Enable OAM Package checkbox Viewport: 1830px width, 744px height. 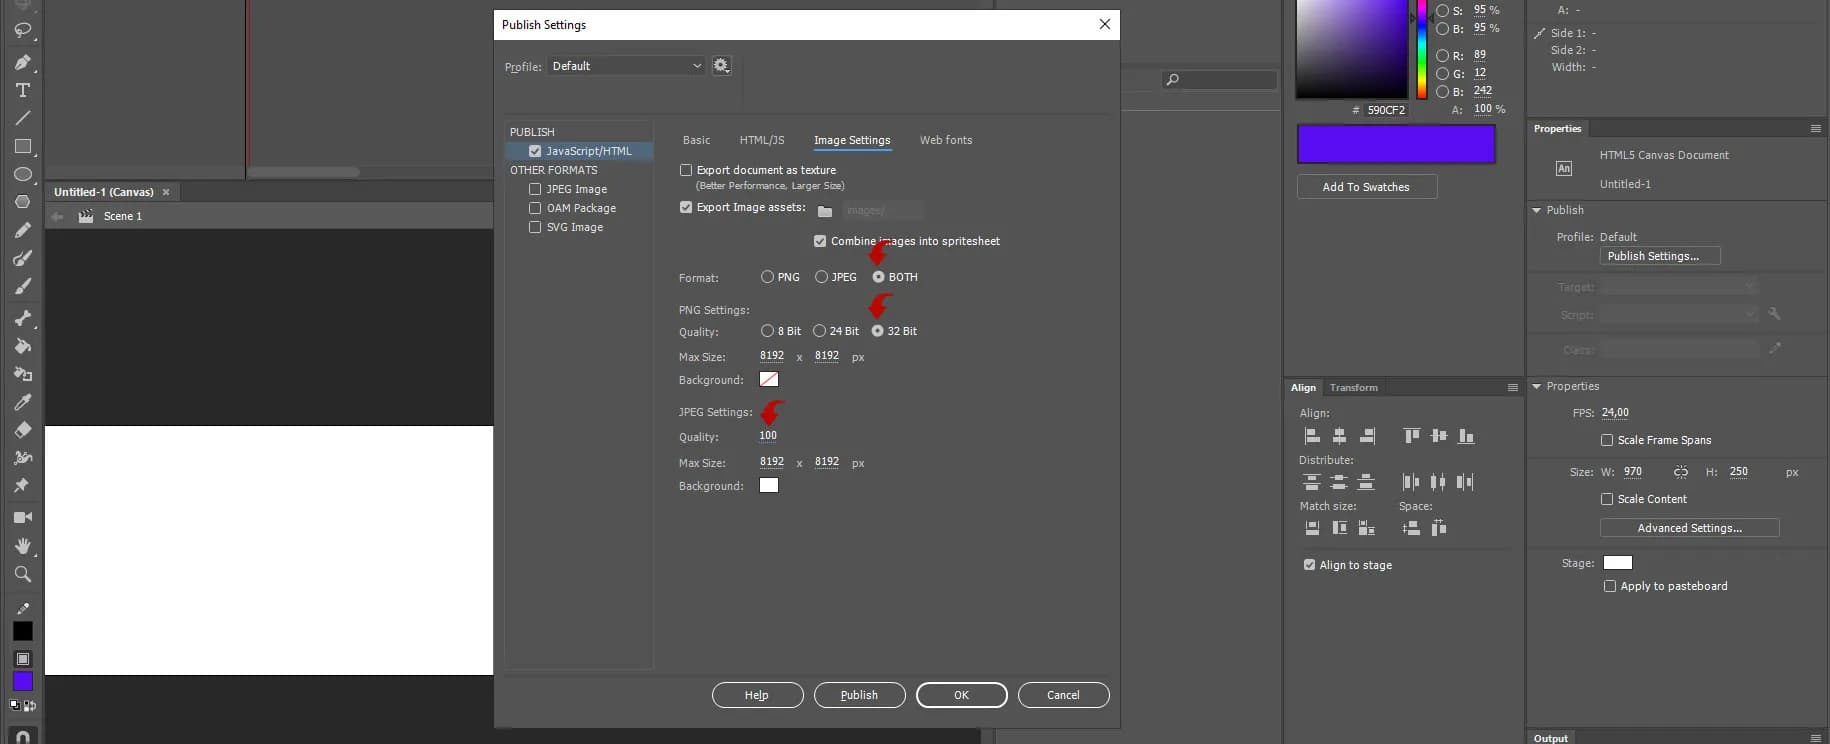535,208
